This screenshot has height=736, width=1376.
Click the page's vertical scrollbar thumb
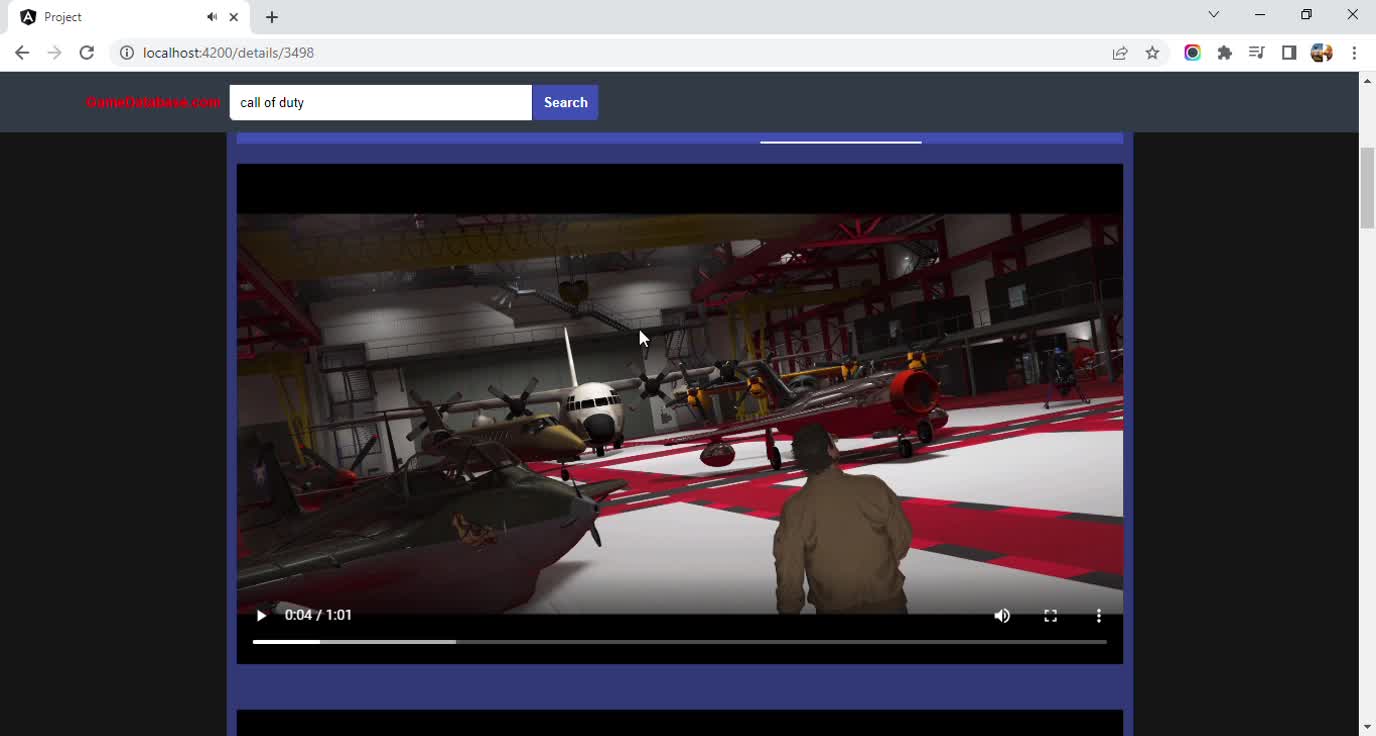click(x=1367, y=188)
